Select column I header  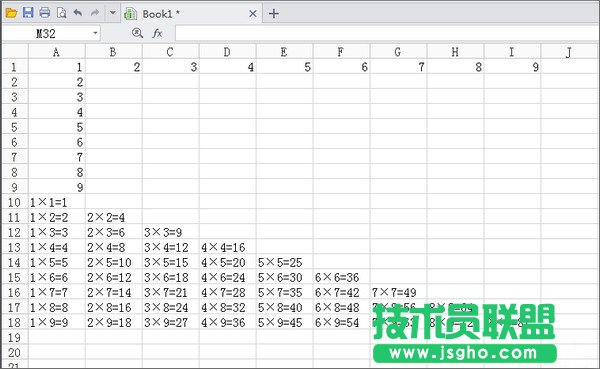pyautogui.click(x=512, y=52)
